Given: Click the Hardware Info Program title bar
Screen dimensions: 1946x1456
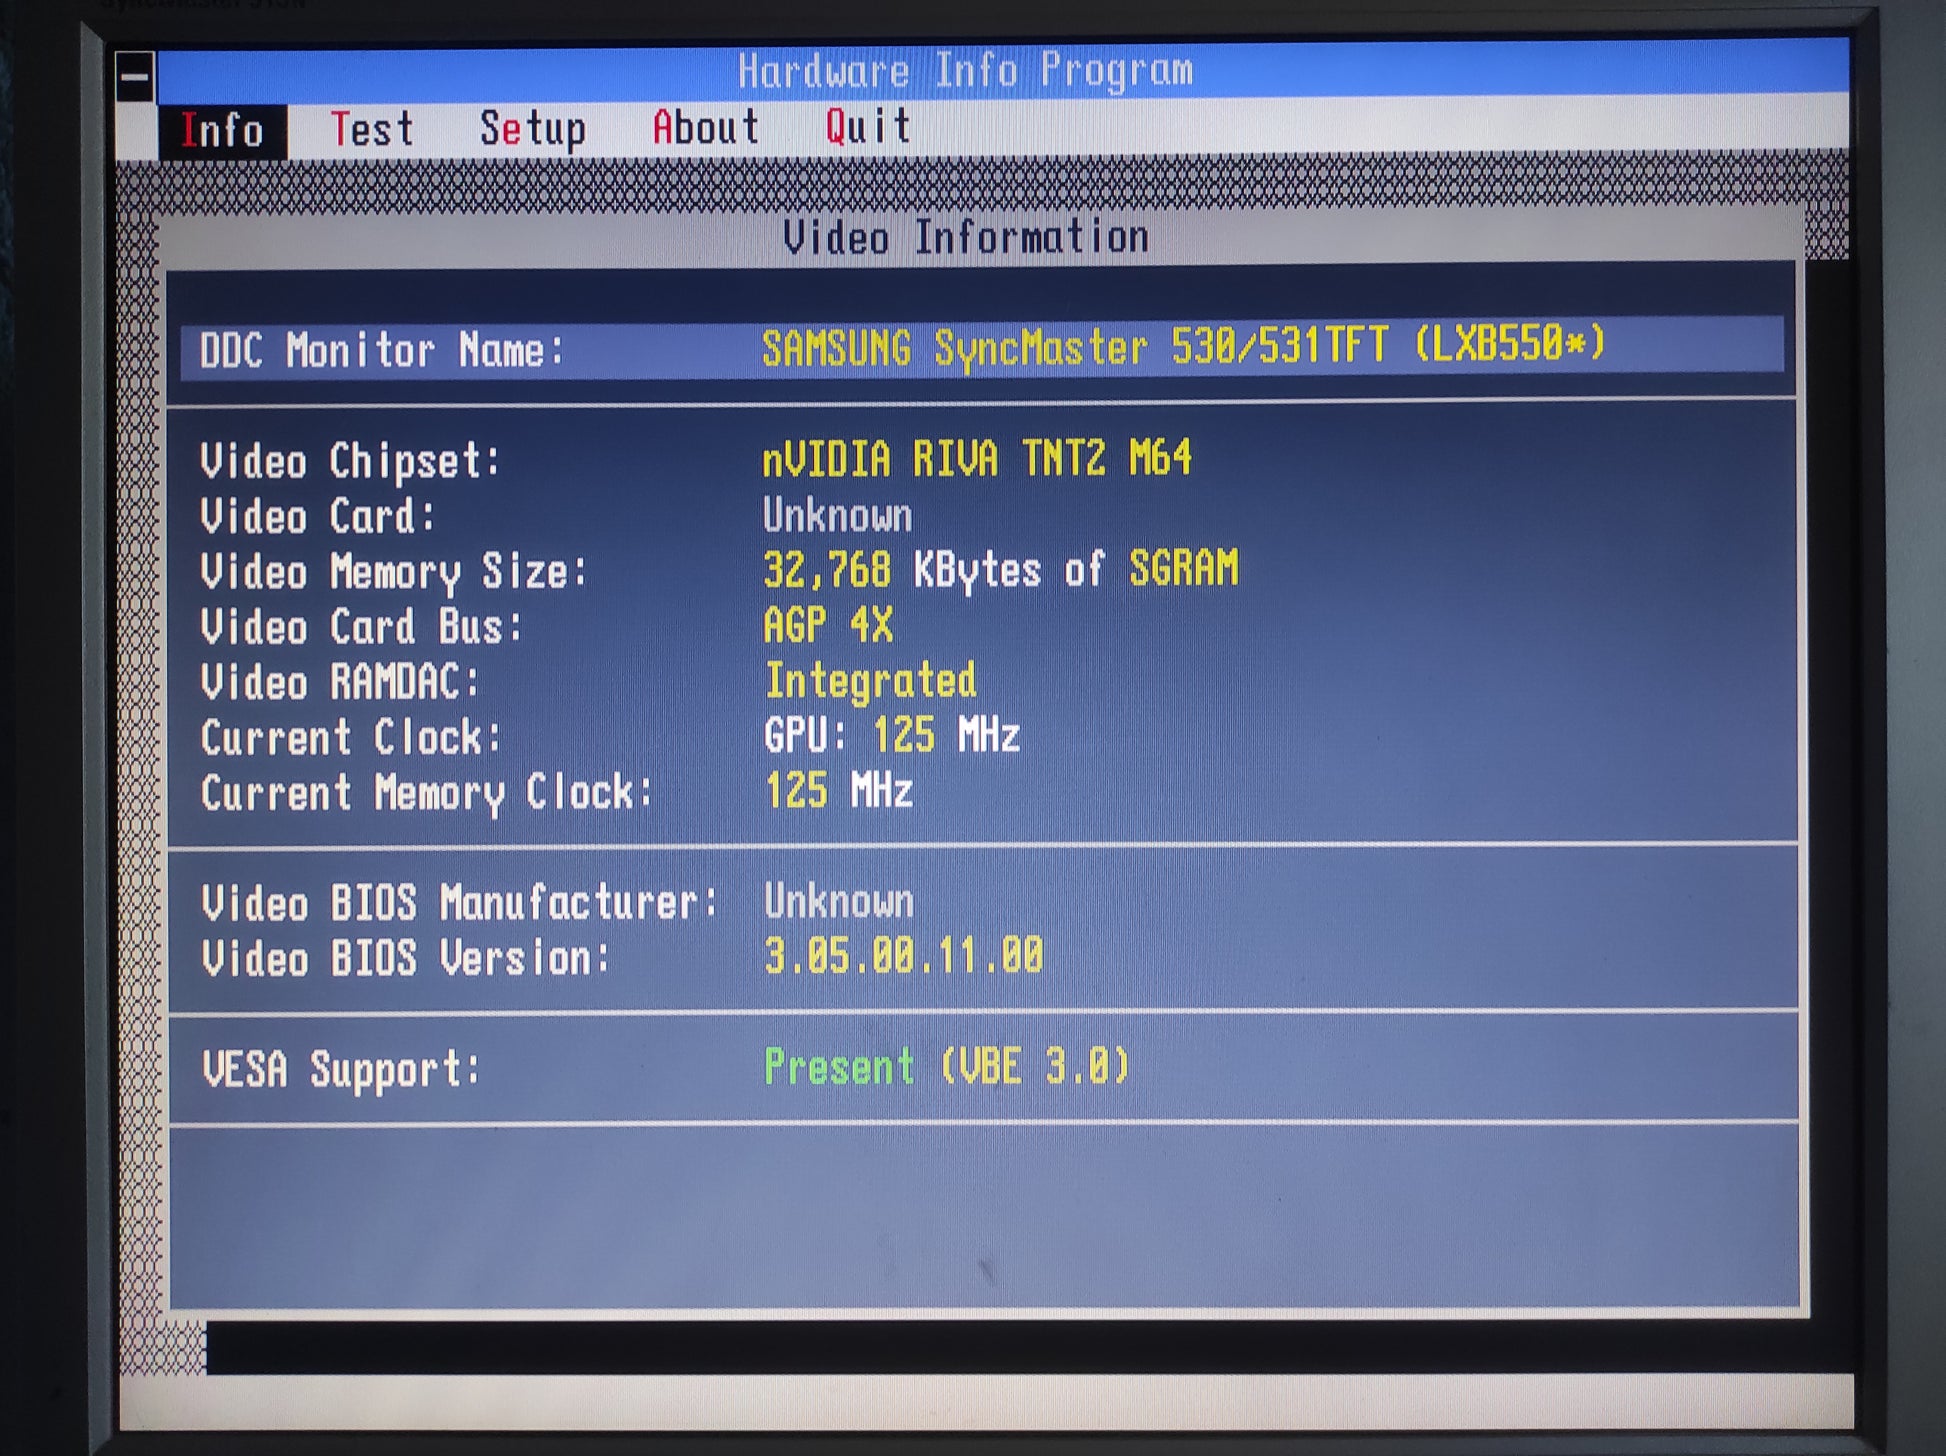Looking at the screenshot, I should [x=965, y=71].
